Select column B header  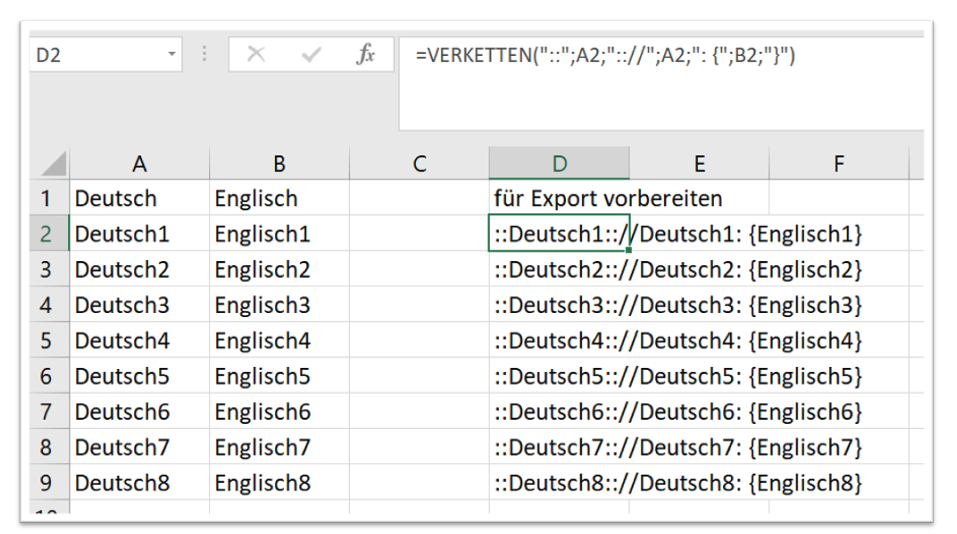(279, 164)
